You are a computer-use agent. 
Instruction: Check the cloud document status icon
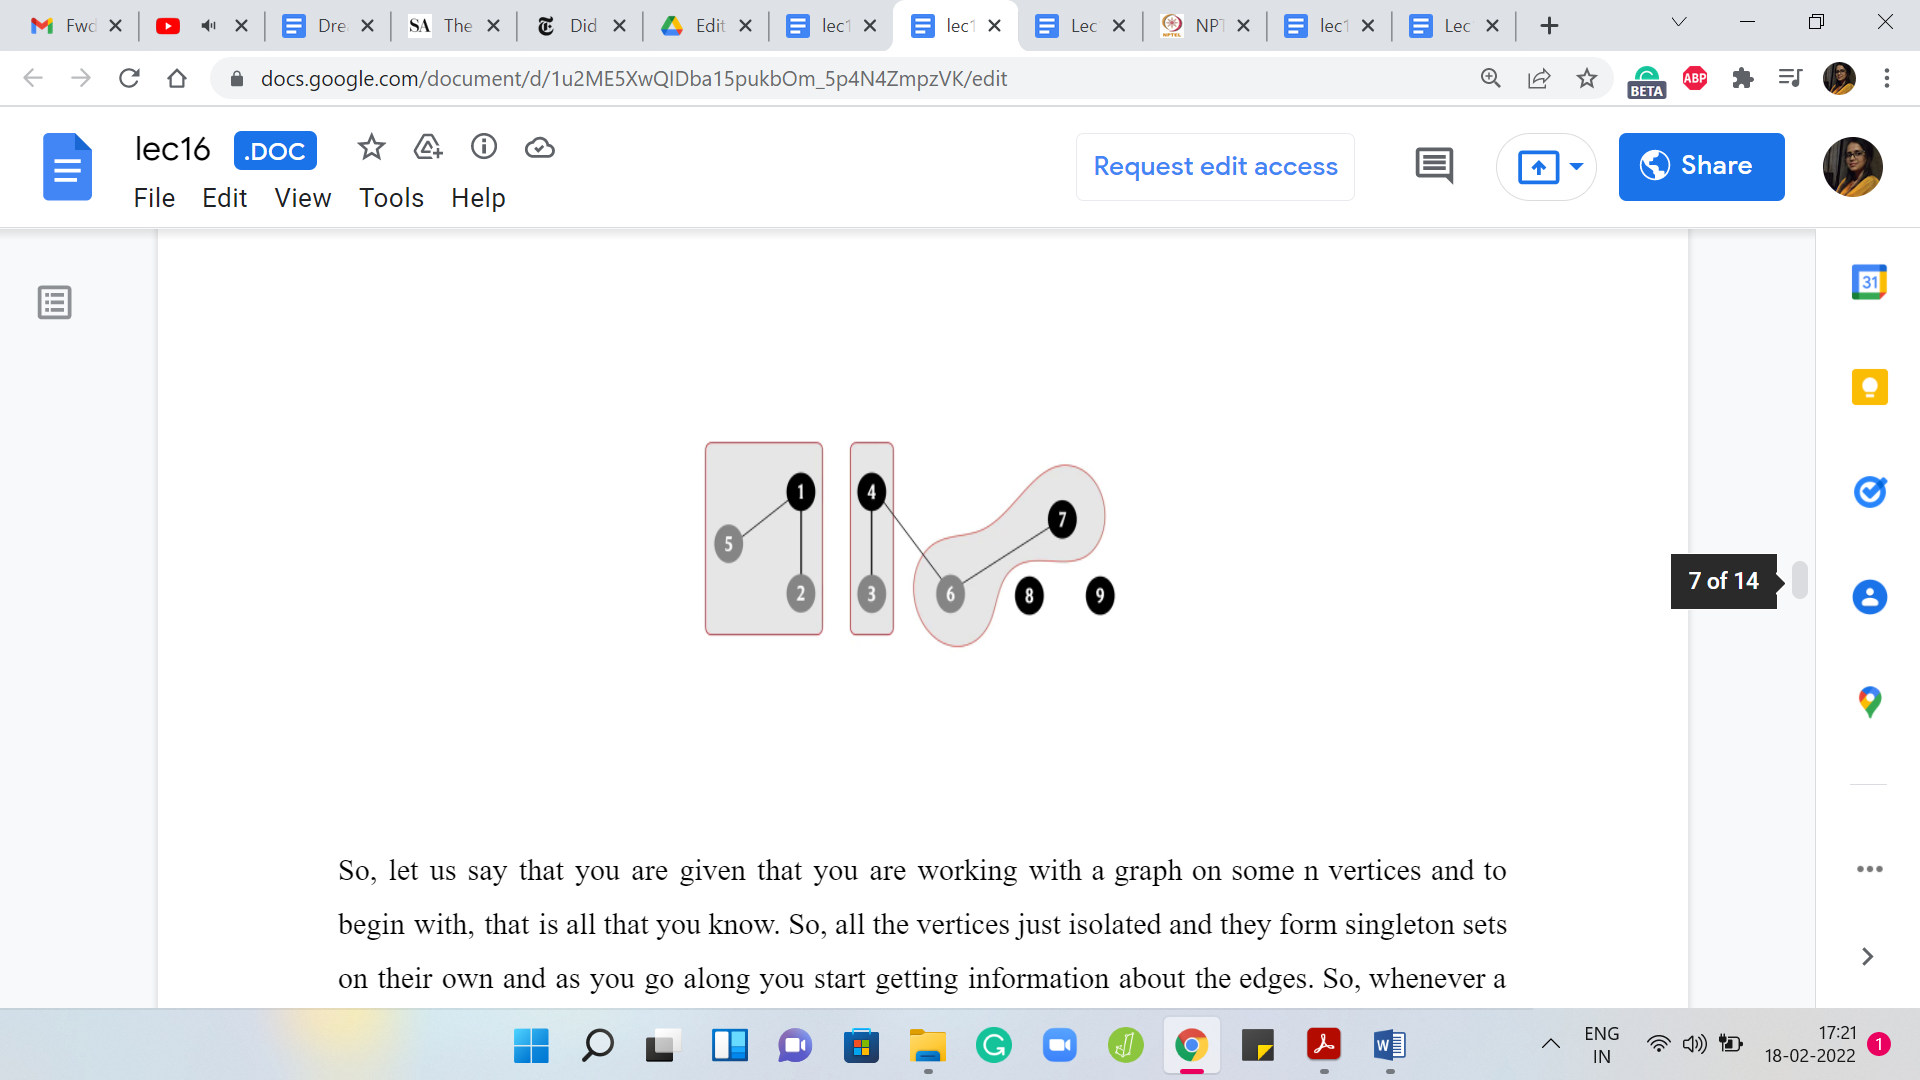coord(540,148)
